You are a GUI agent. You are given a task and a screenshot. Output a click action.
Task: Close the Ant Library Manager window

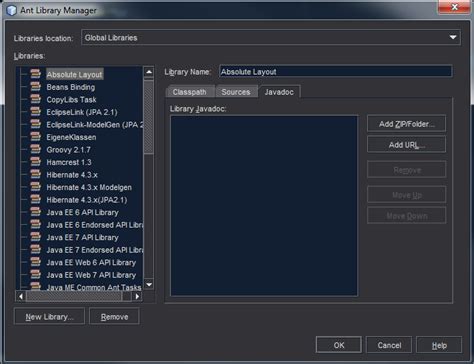(x=454, y=7)
